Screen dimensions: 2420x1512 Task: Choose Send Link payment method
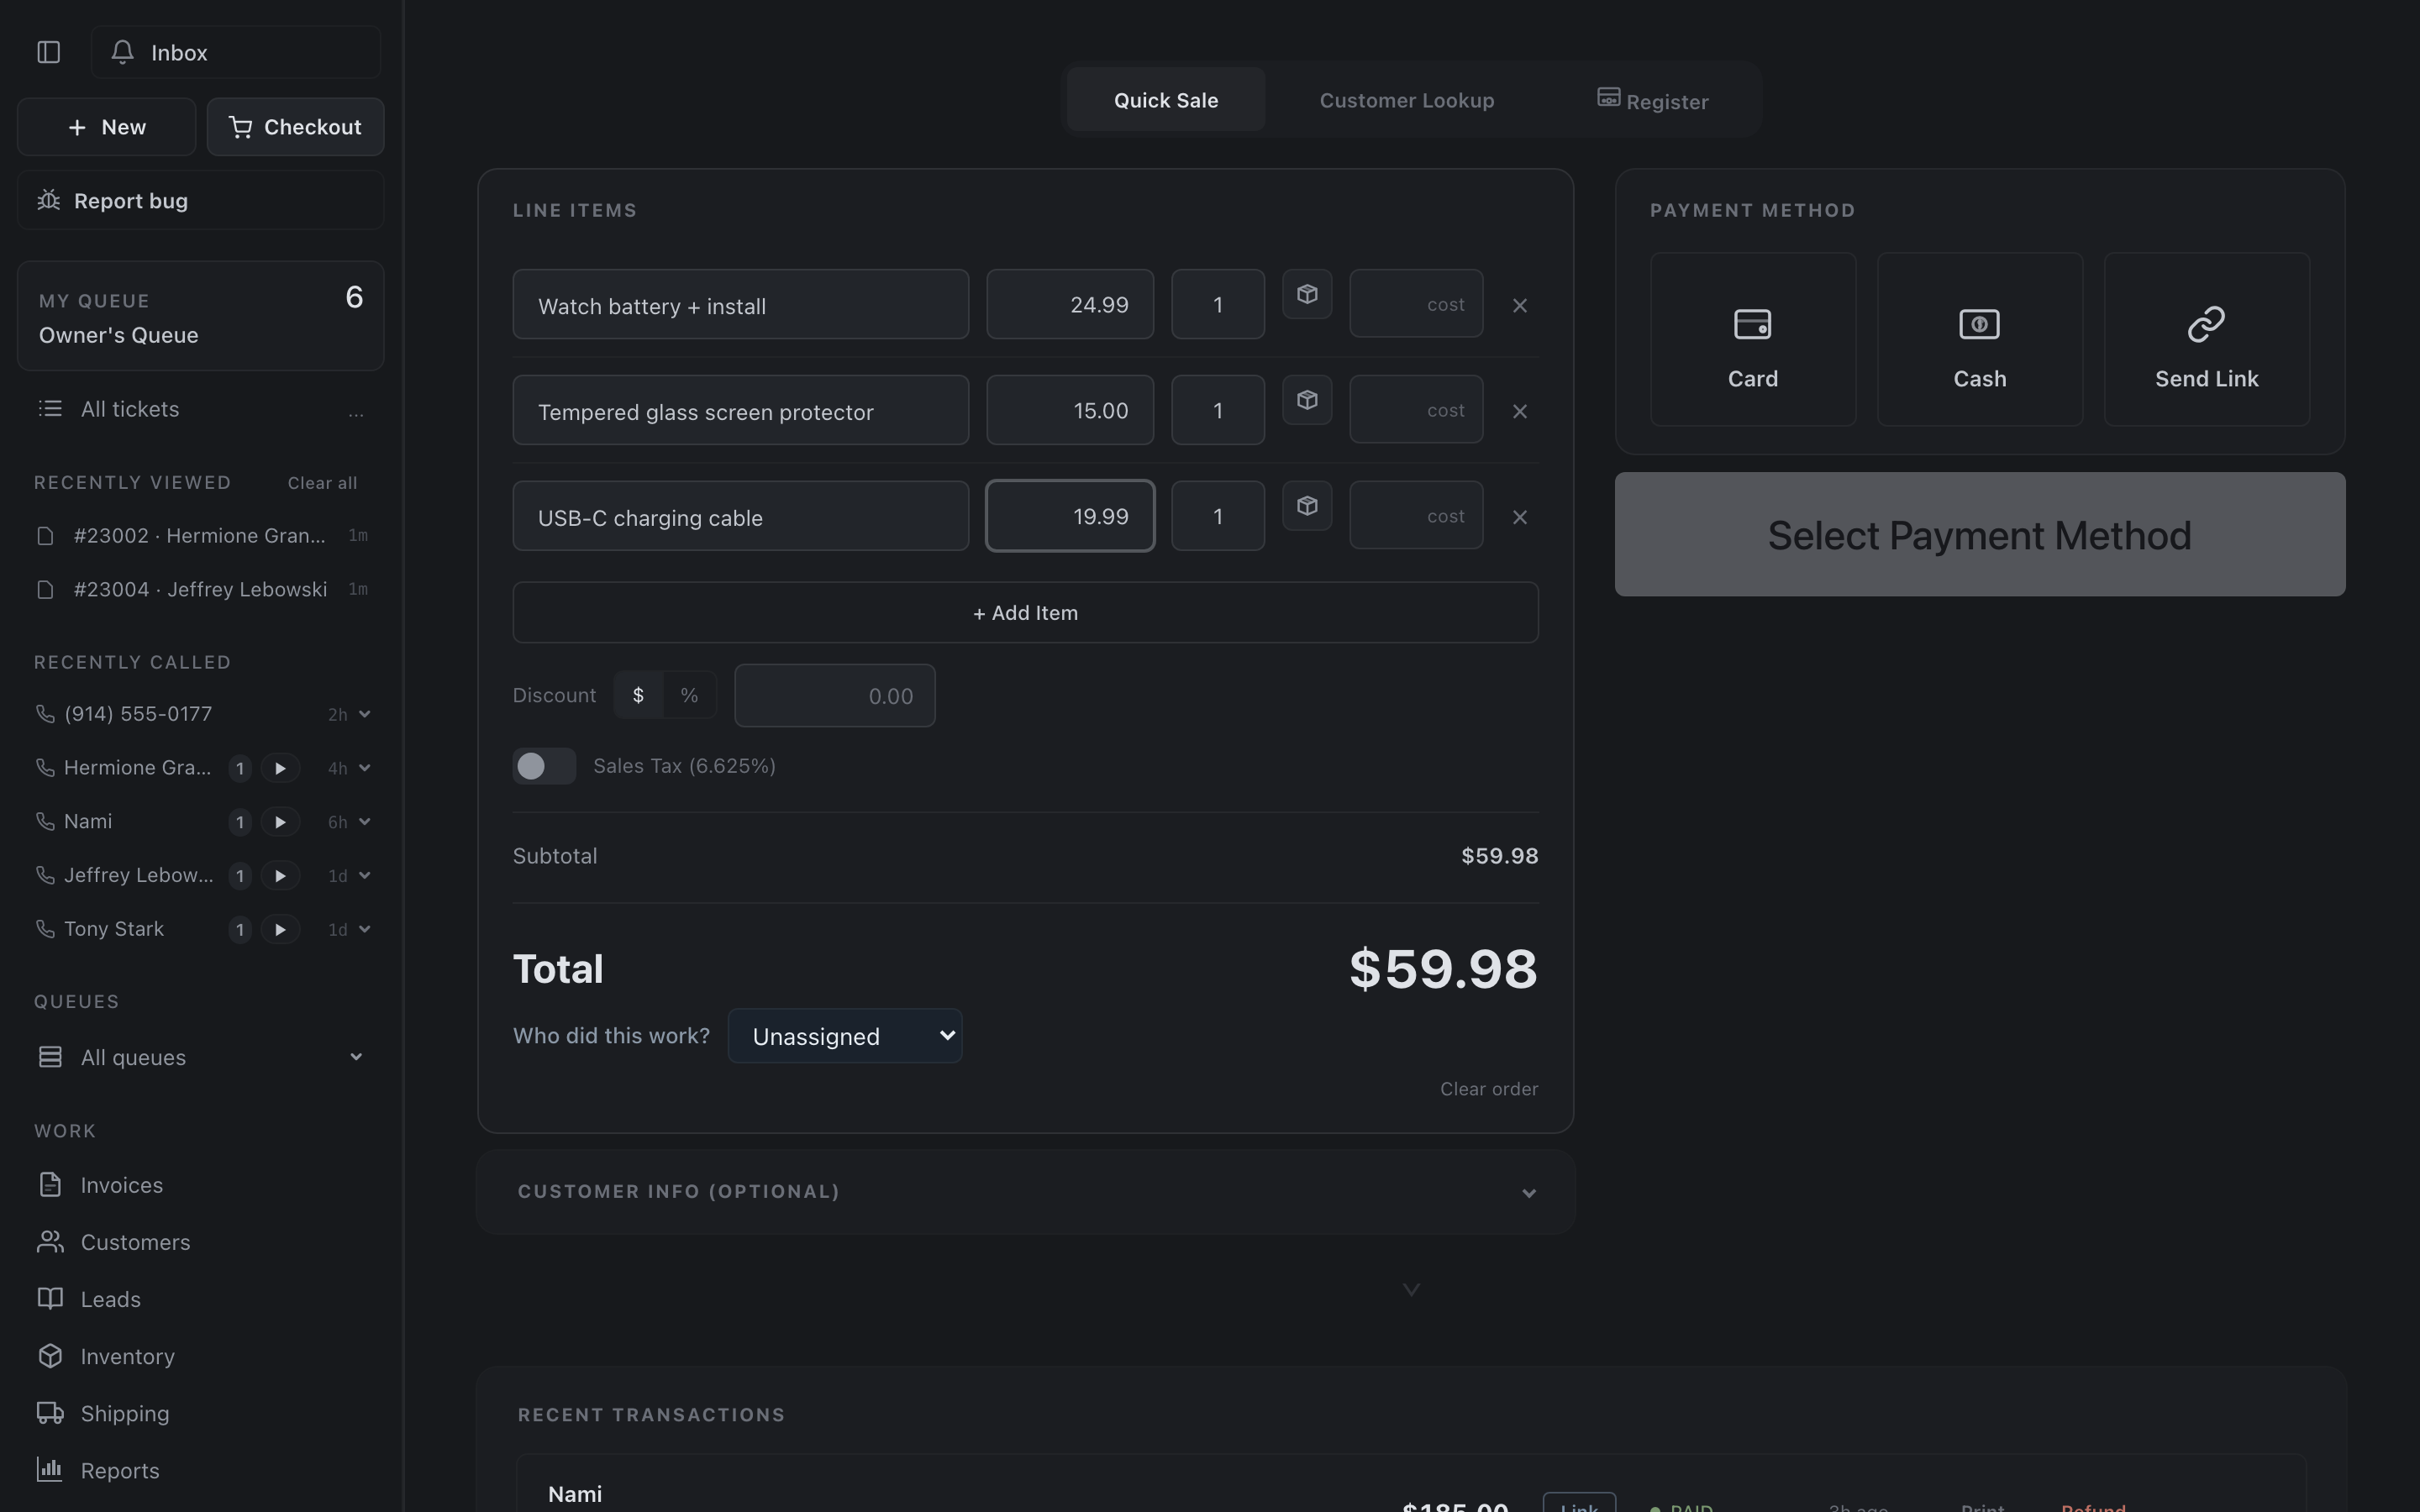coord(2207,340)
